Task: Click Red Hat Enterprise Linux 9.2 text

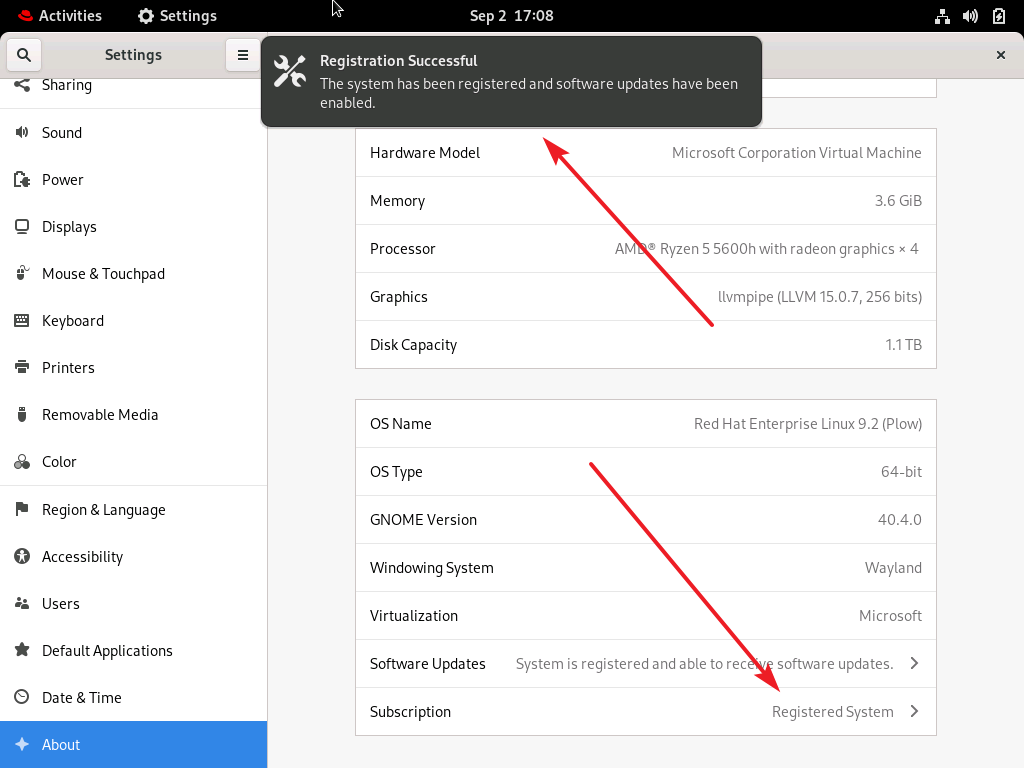Action: click(808, 424)
